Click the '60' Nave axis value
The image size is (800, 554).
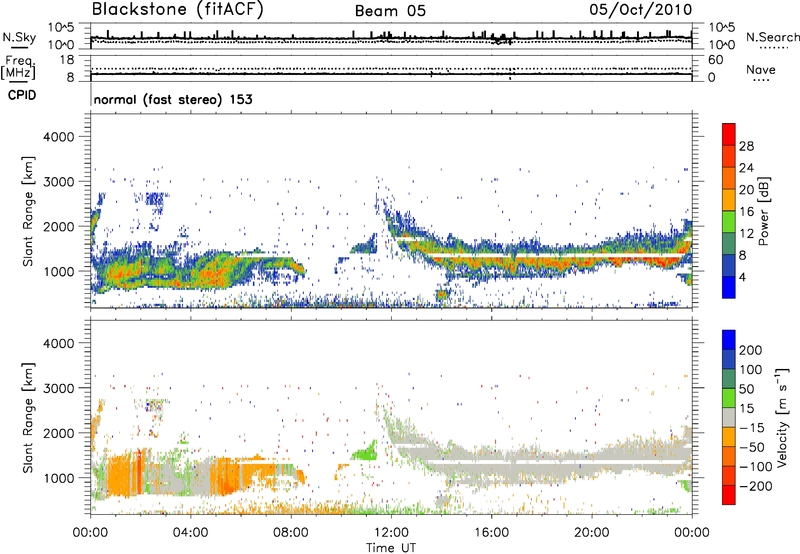coord(715,60)
